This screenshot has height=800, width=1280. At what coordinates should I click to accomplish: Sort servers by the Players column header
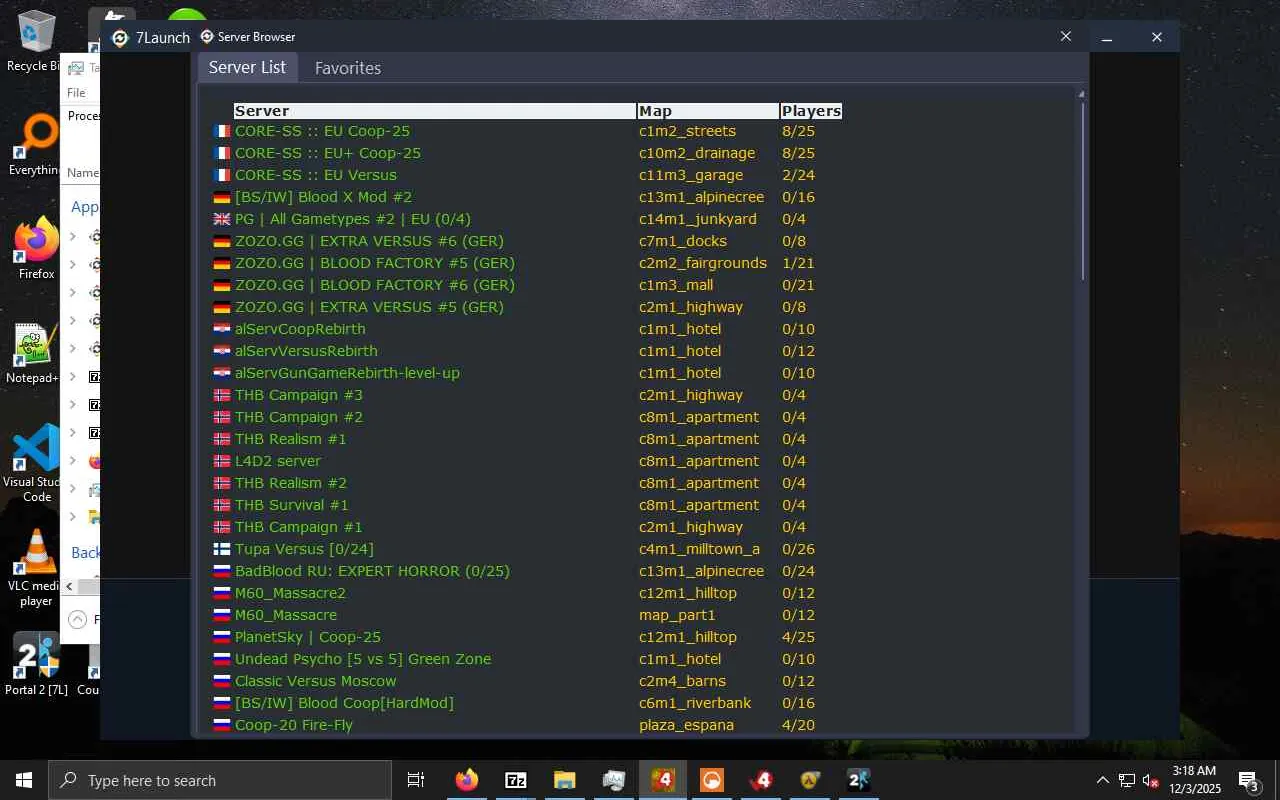click(811, 111)
